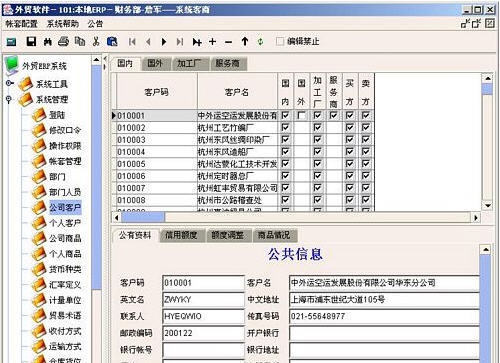Open 登陆 item in tree
Screen dimensions: 500x363
click(x=57, y=115)
